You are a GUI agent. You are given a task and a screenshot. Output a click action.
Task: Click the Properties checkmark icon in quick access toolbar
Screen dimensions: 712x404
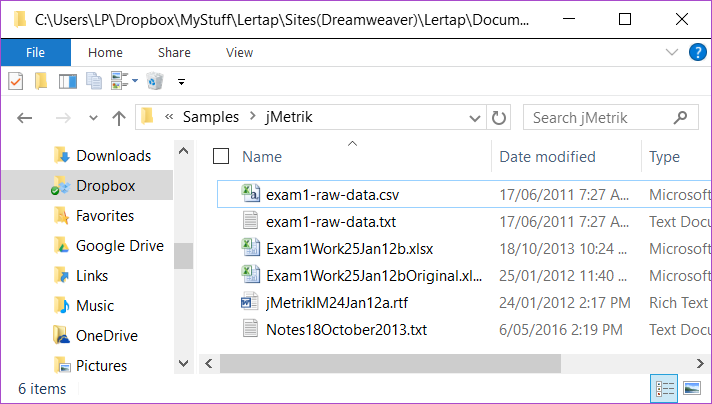tap(15, 81)
